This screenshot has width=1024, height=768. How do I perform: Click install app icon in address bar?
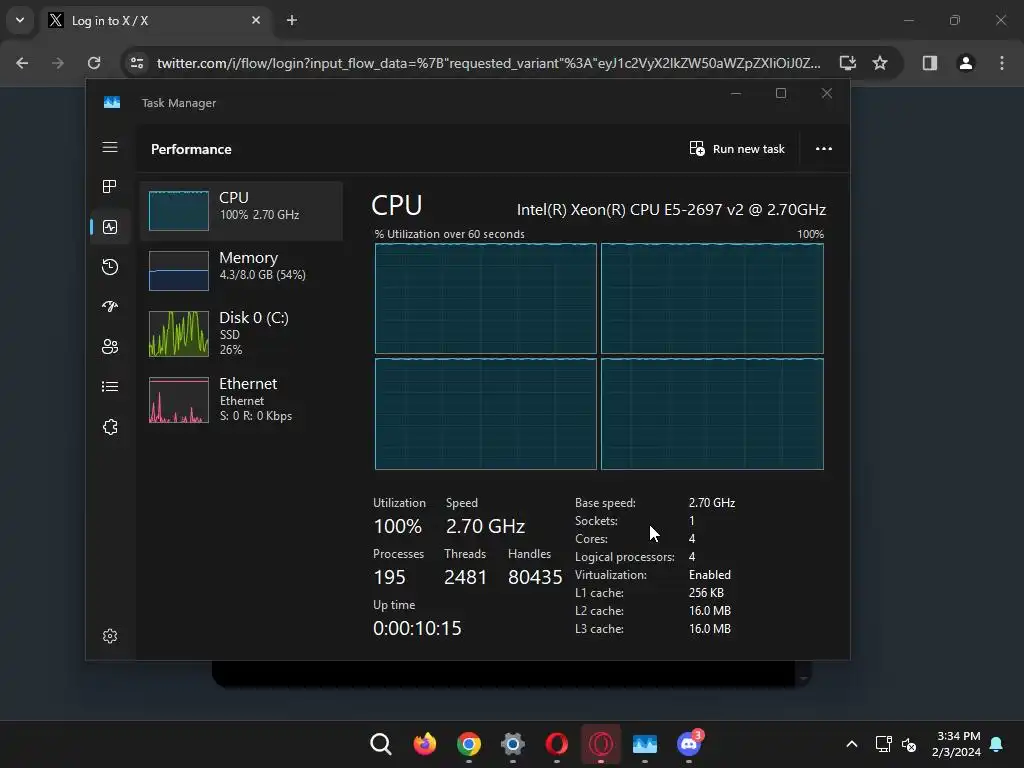pyautogui.click(x=848, y=63)
